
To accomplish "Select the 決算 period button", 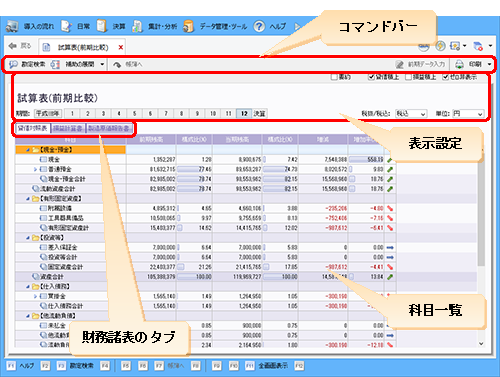I will click(260, 114).
